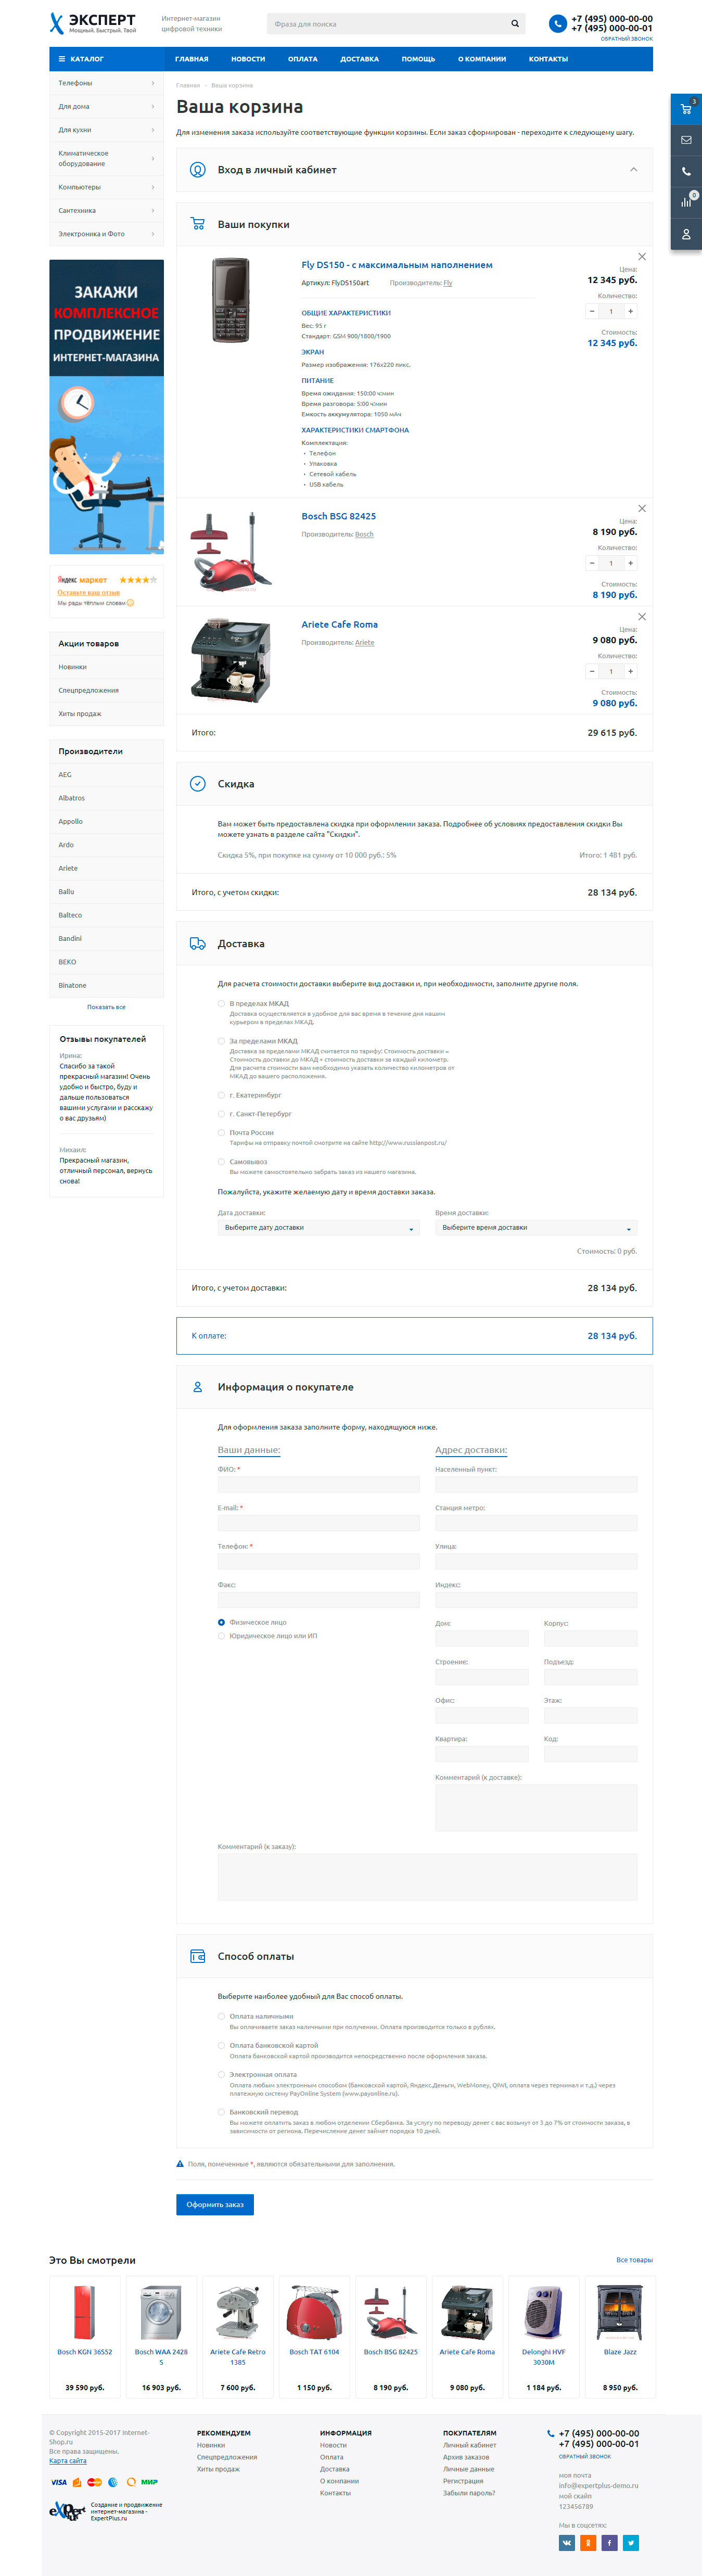The image size is (702, 2576).
Task: Click the search magnifier icon
Action: coord(515,24)
